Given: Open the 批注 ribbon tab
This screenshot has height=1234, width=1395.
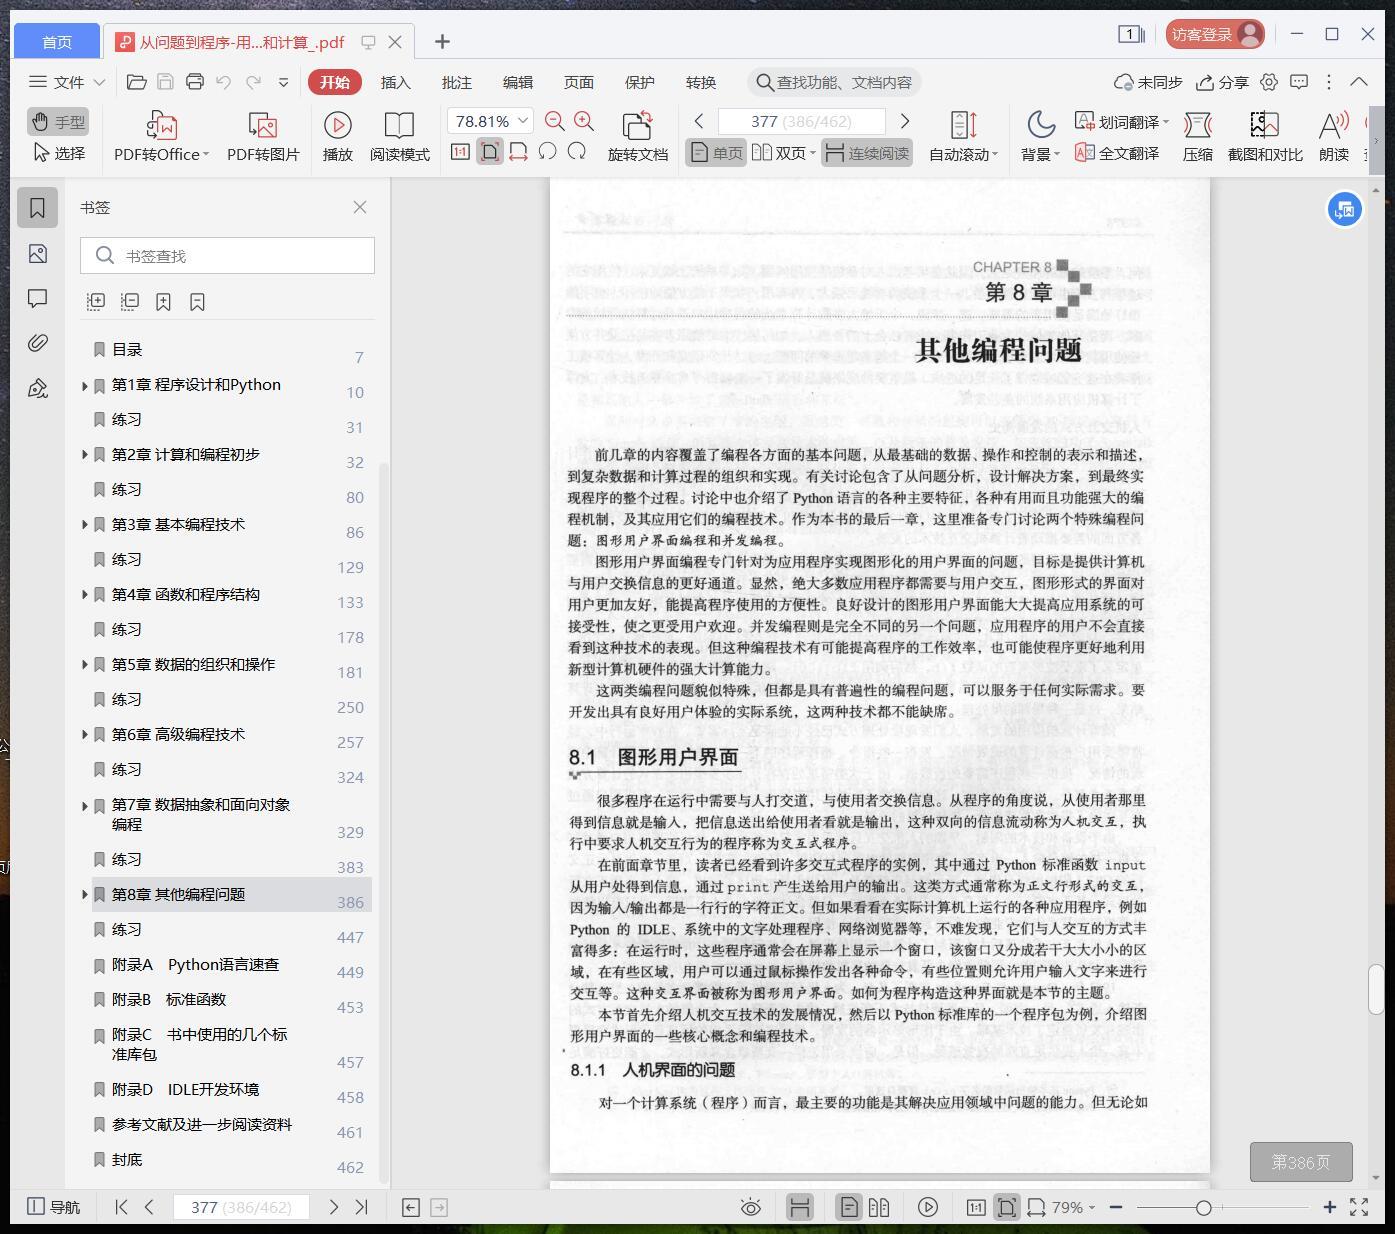Looking at the screenshot, I should click(456, 82).
